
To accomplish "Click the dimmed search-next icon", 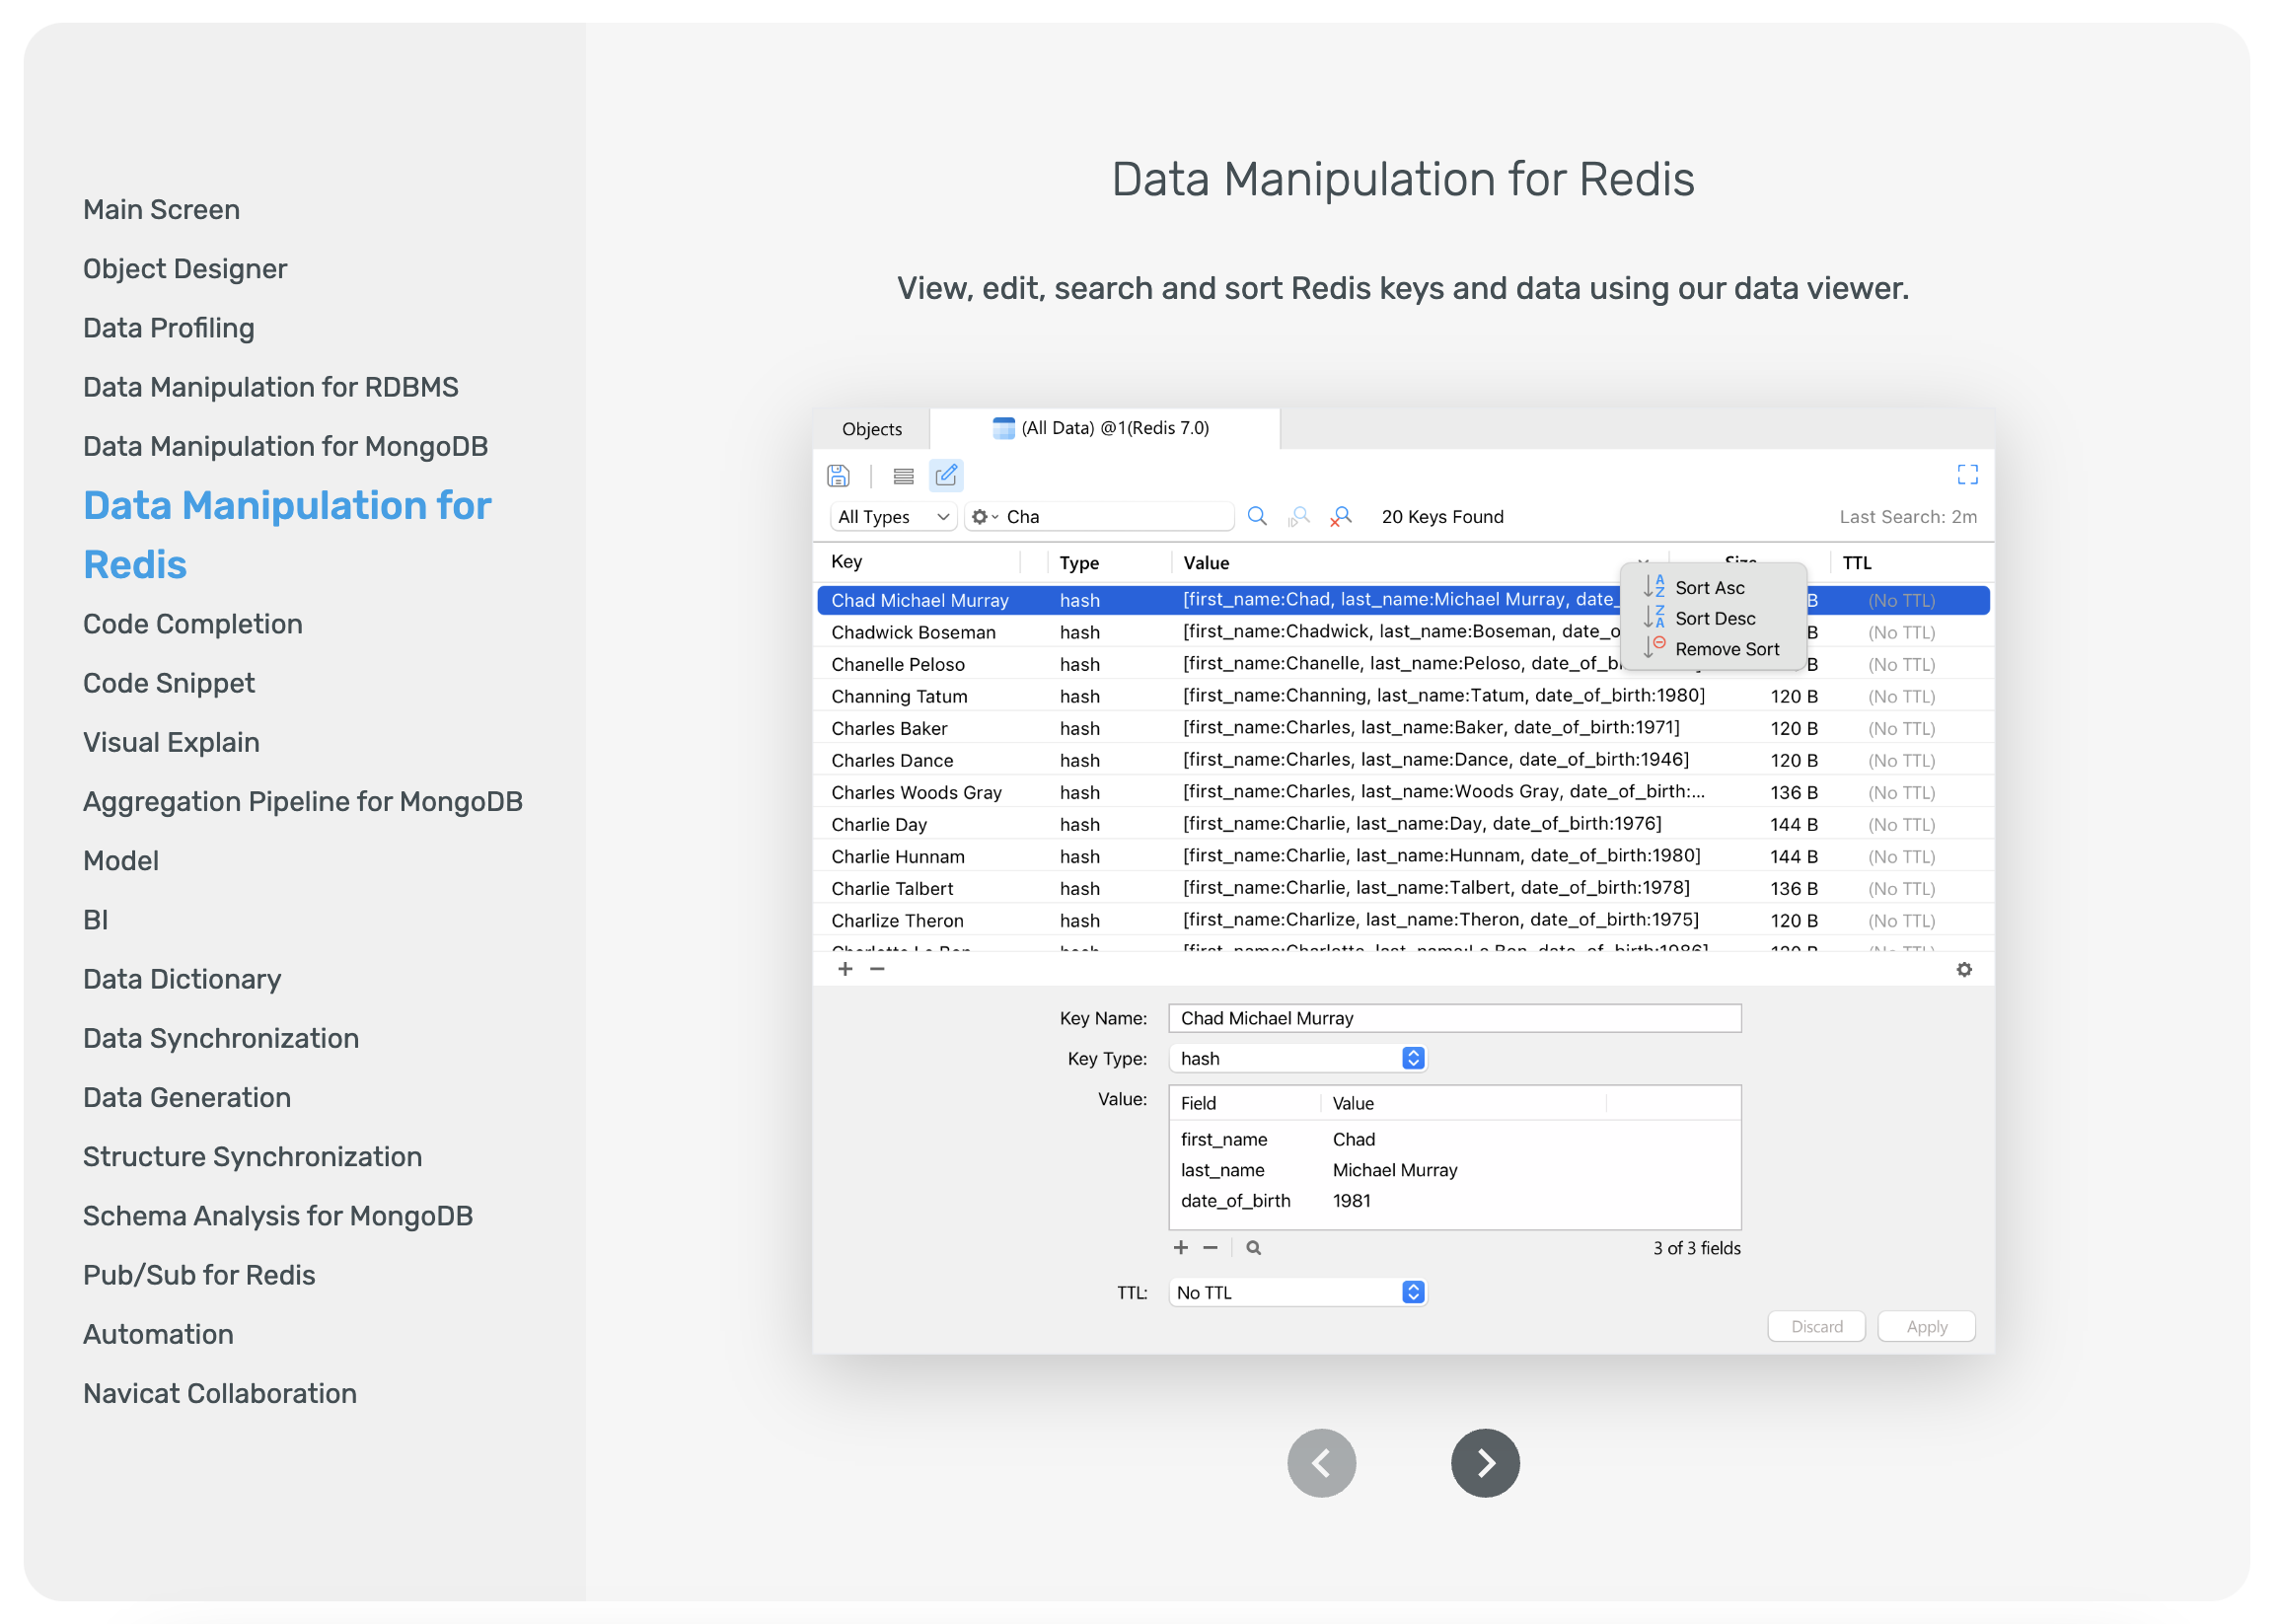I will click(1299, 516).
